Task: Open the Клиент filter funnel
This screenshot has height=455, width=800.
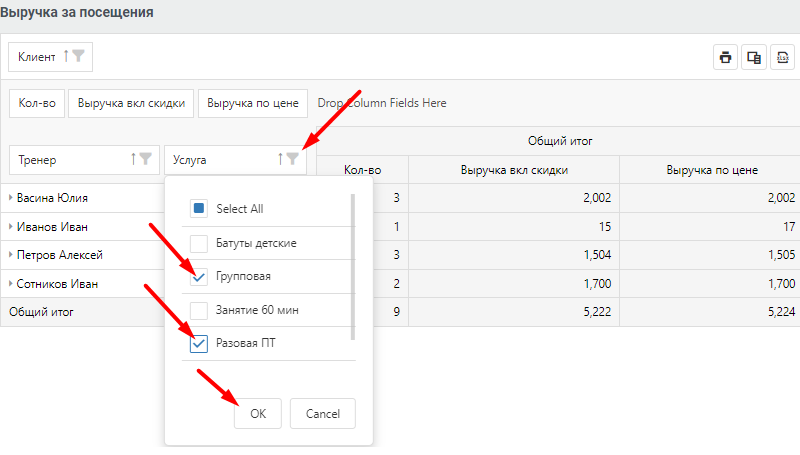Action: pyautogui.click(x=78, y=56)
